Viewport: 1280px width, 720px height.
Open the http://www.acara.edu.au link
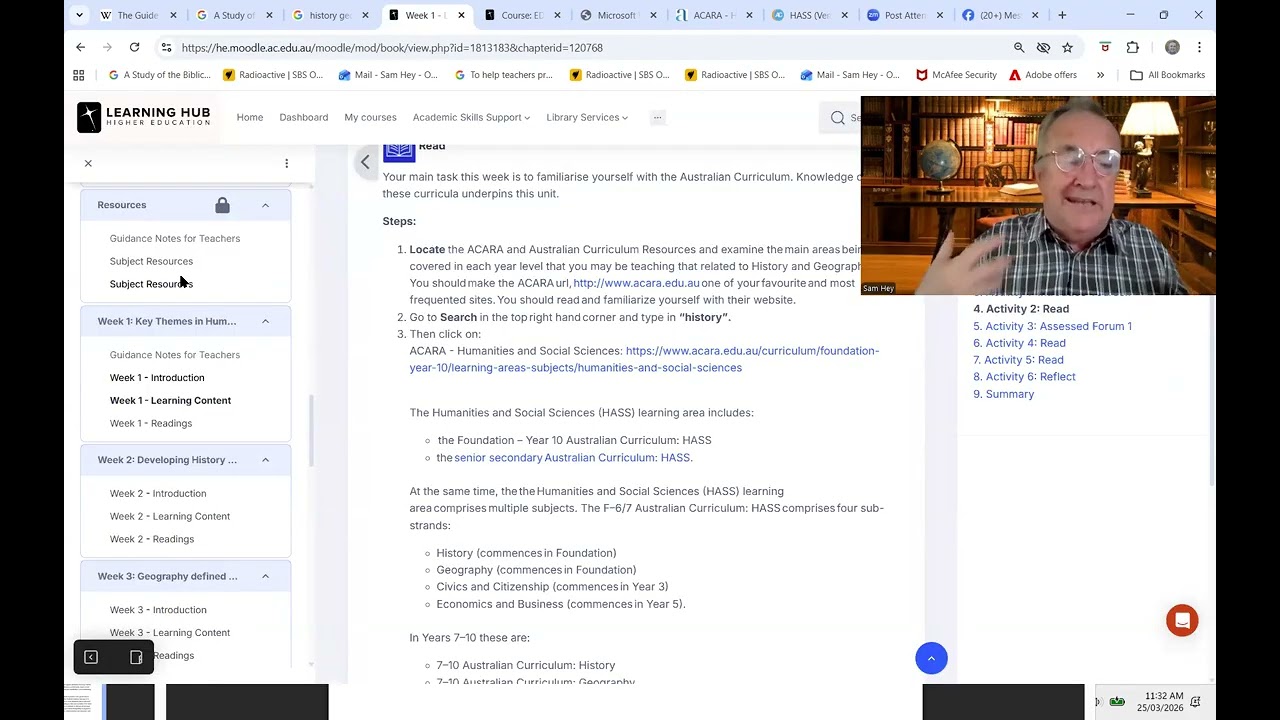pyautogui.click(x=636, y=283)
